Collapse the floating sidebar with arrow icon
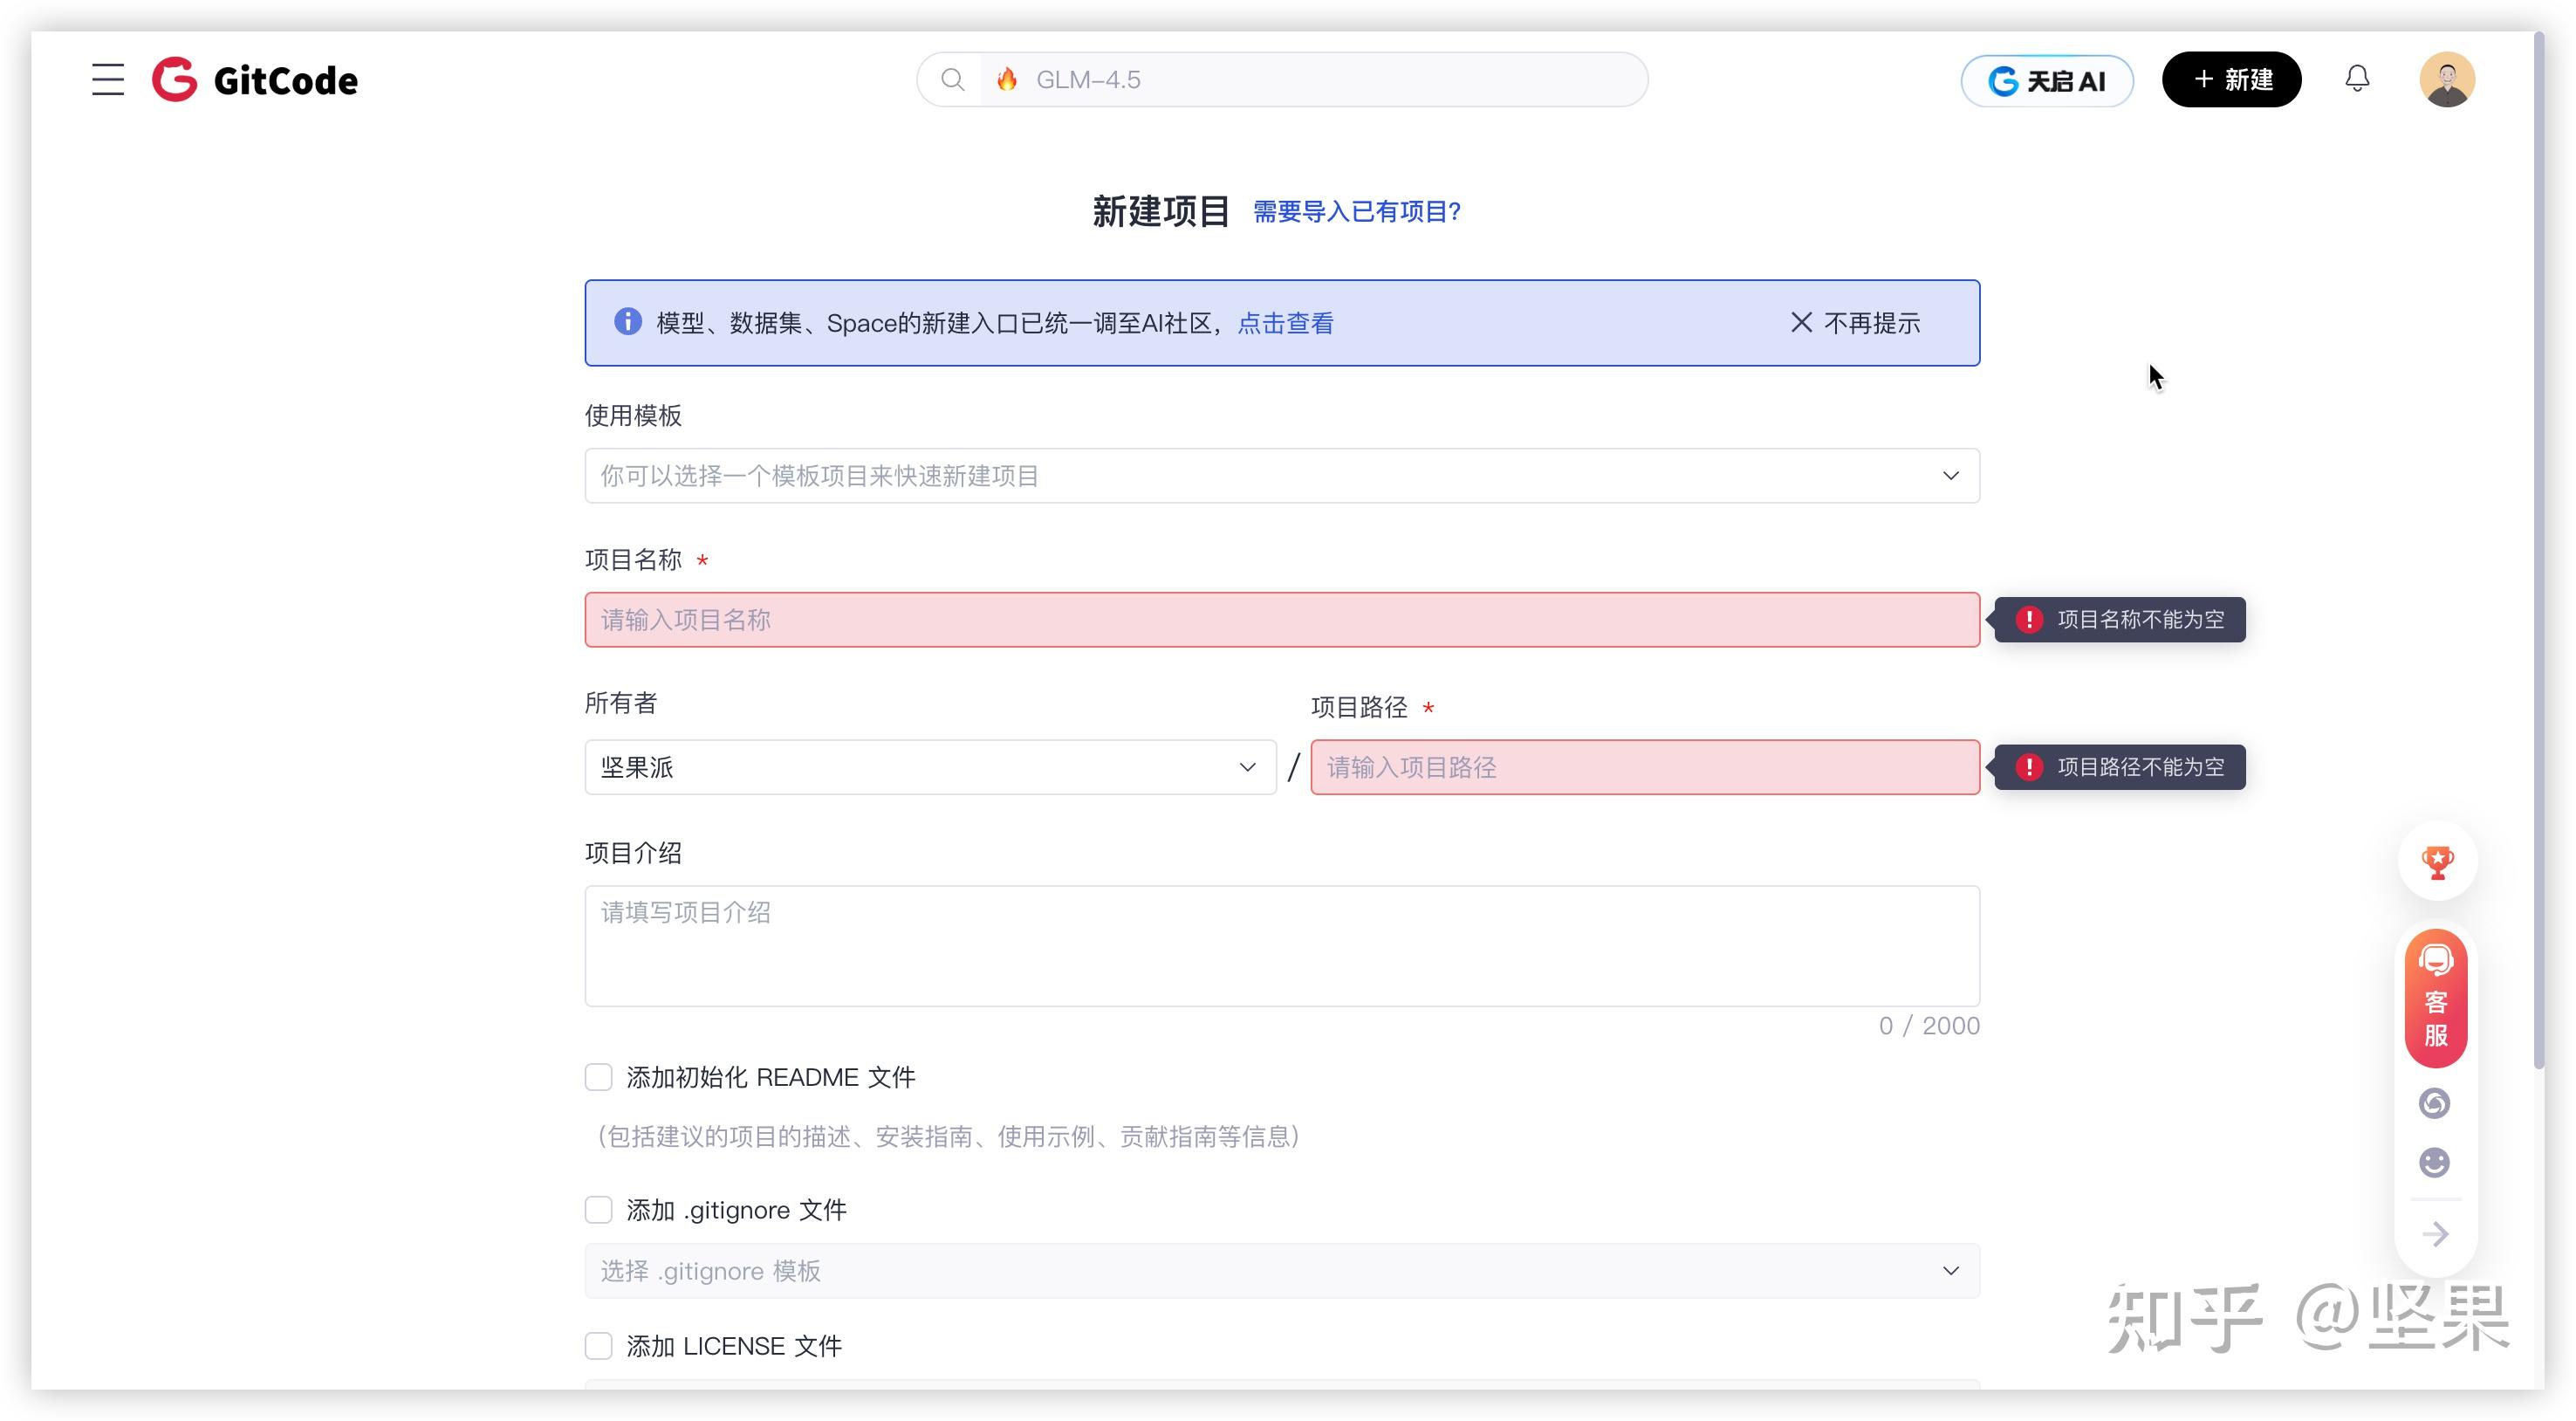The height and width of the screenshot is (1421, 2576). point(2437,1233)
